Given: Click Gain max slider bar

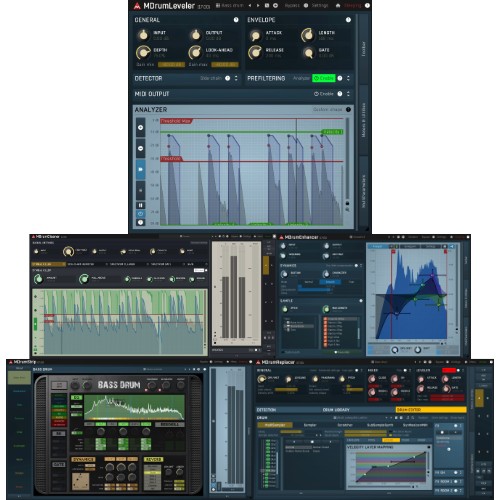Looking at the screenshot, I should [x=225, y=65].
